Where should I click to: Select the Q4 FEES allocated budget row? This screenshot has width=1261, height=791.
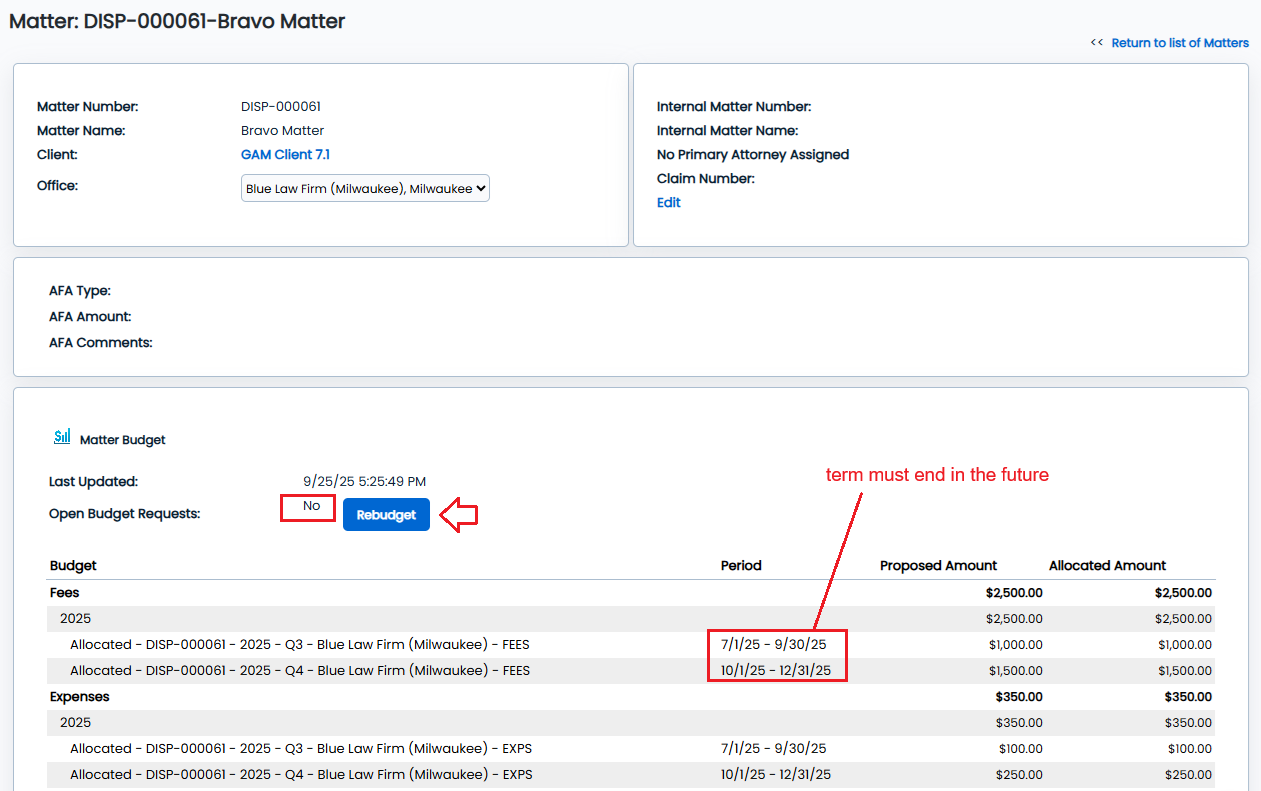tap(300, 671)
